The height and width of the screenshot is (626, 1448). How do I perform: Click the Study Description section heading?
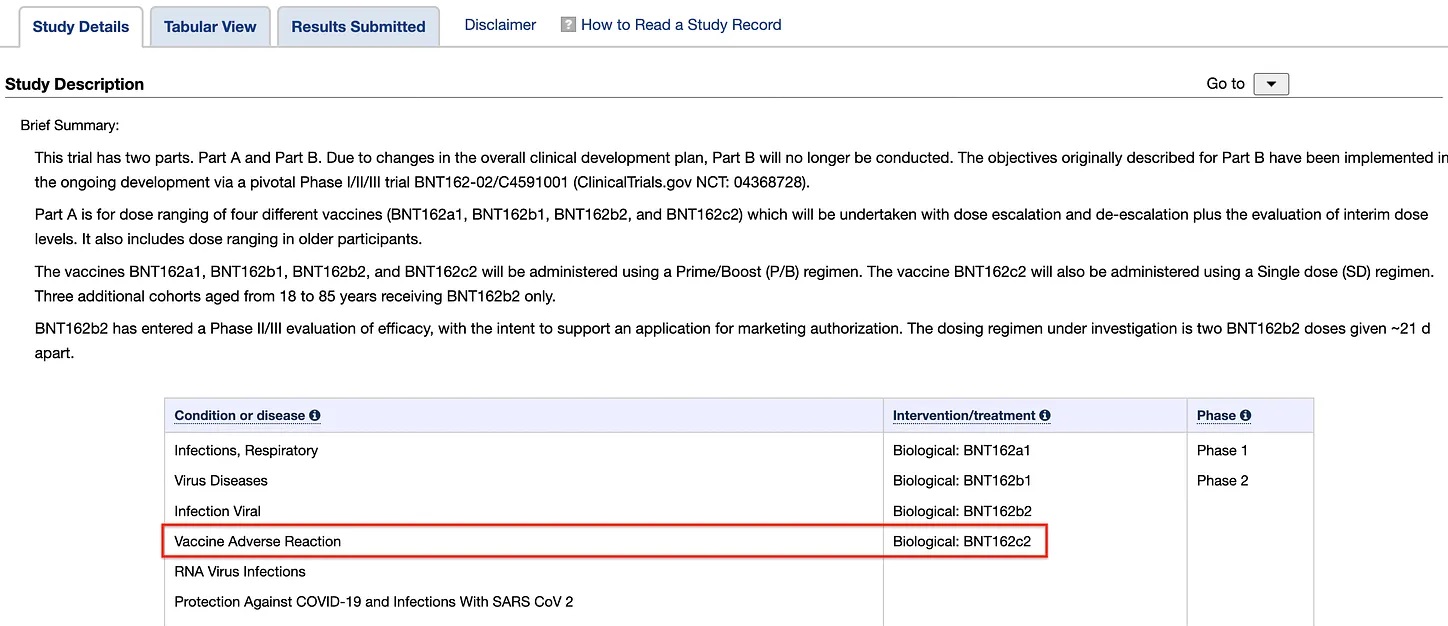pyautogui.click(x=75, y=85)
